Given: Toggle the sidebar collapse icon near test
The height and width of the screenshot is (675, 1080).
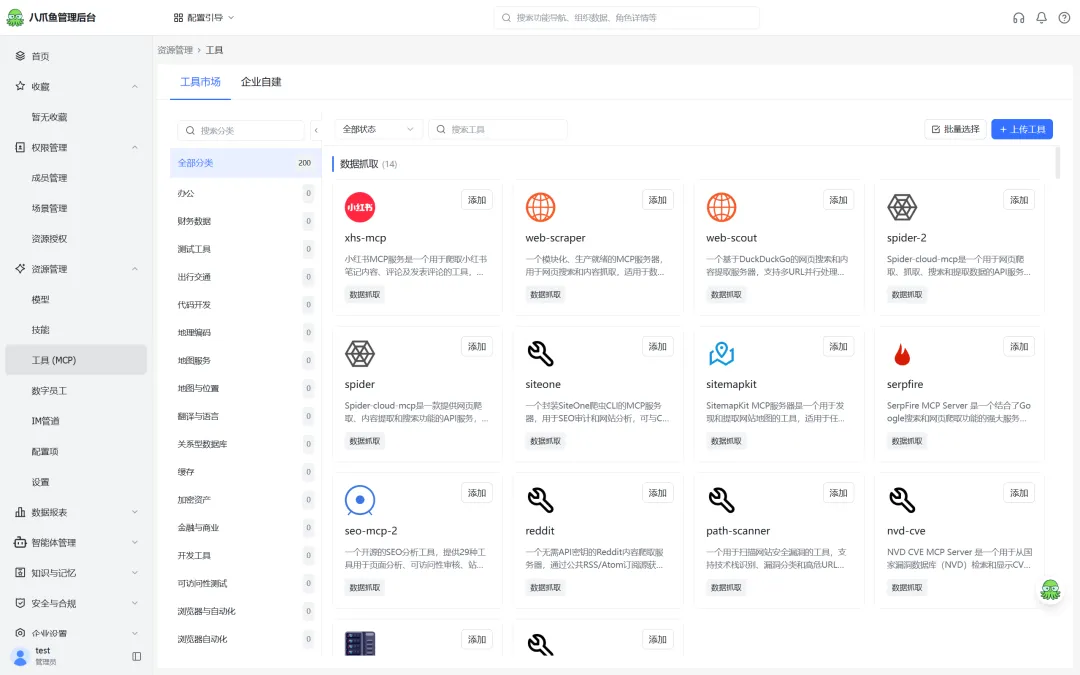Looking at the screenshot, I should click(x=136, y=656).
